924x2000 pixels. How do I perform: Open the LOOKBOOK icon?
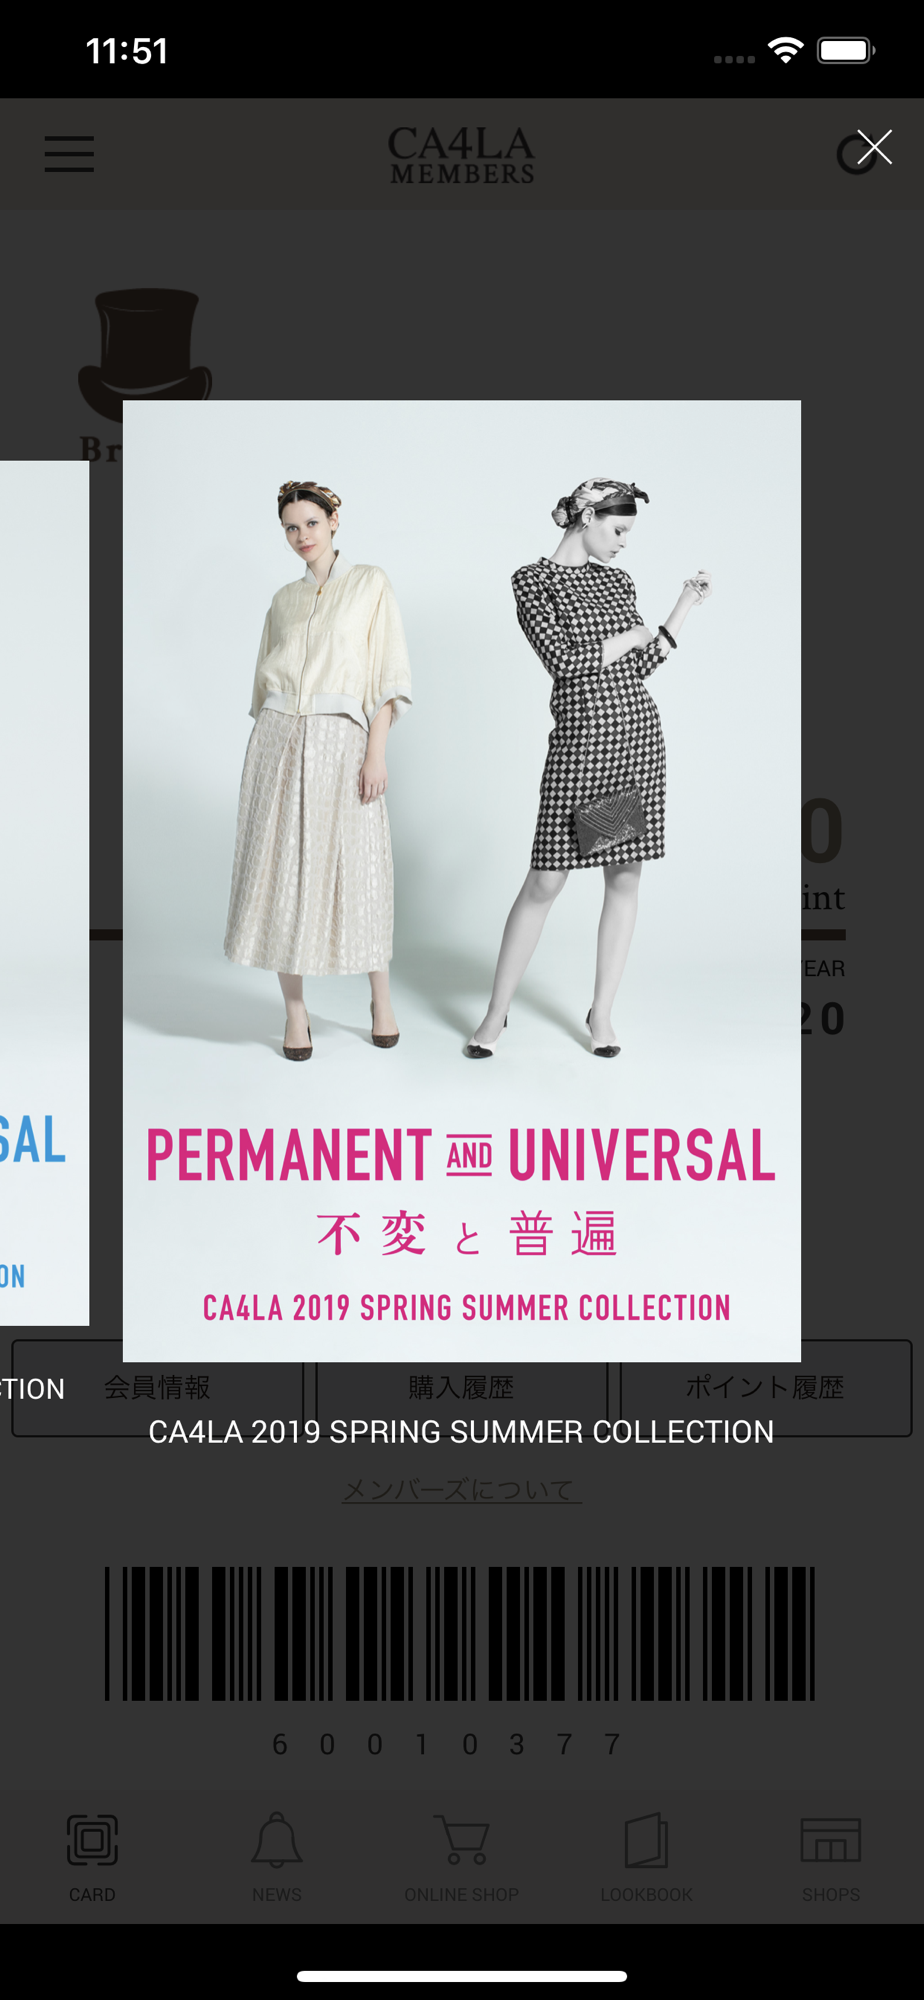pos(646,1840)
